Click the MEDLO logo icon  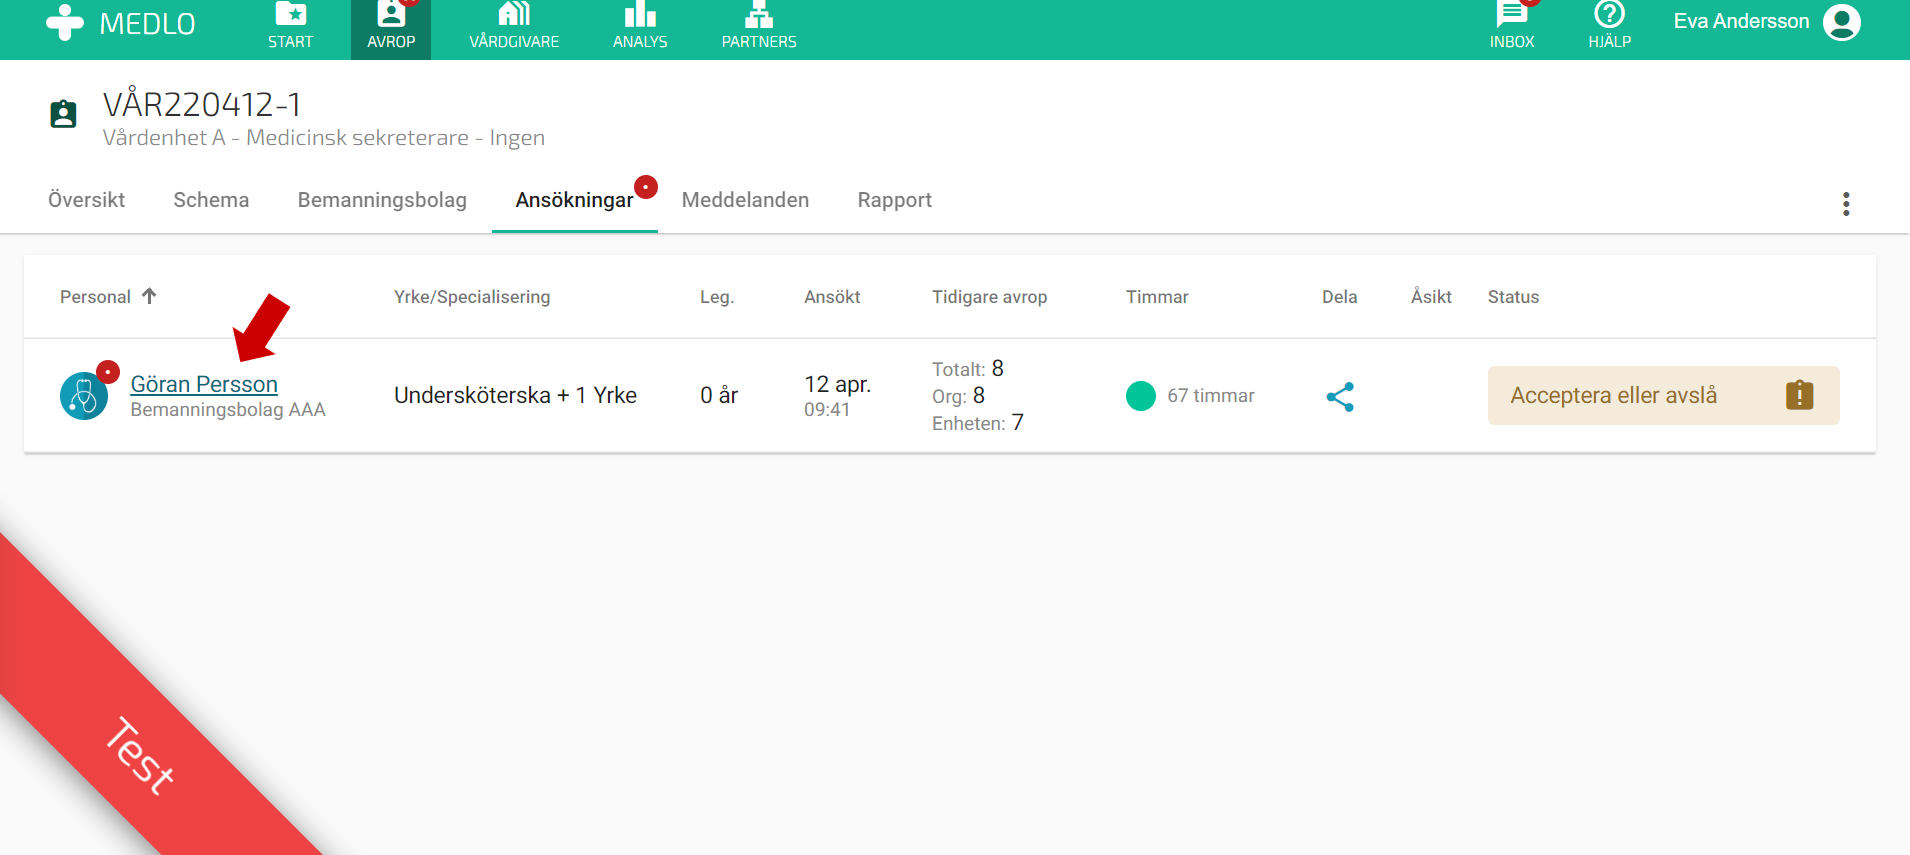click(65, 22)
